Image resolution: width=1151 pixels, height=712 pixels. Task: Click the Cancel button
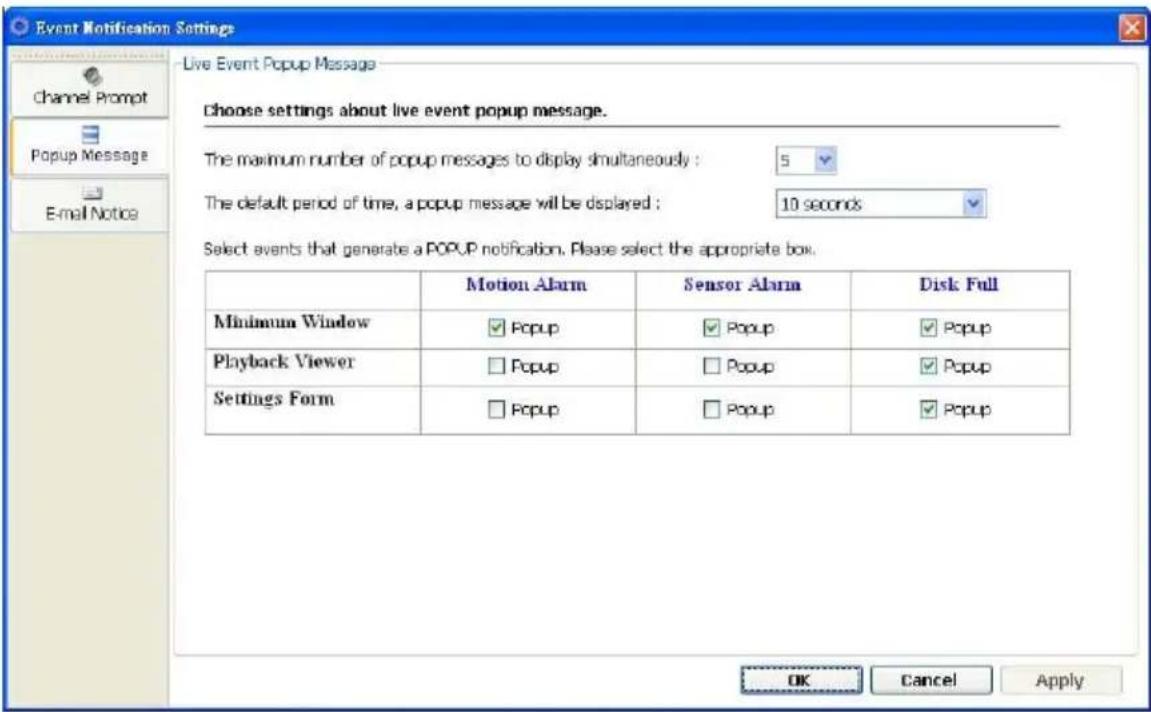coord(931,680)
